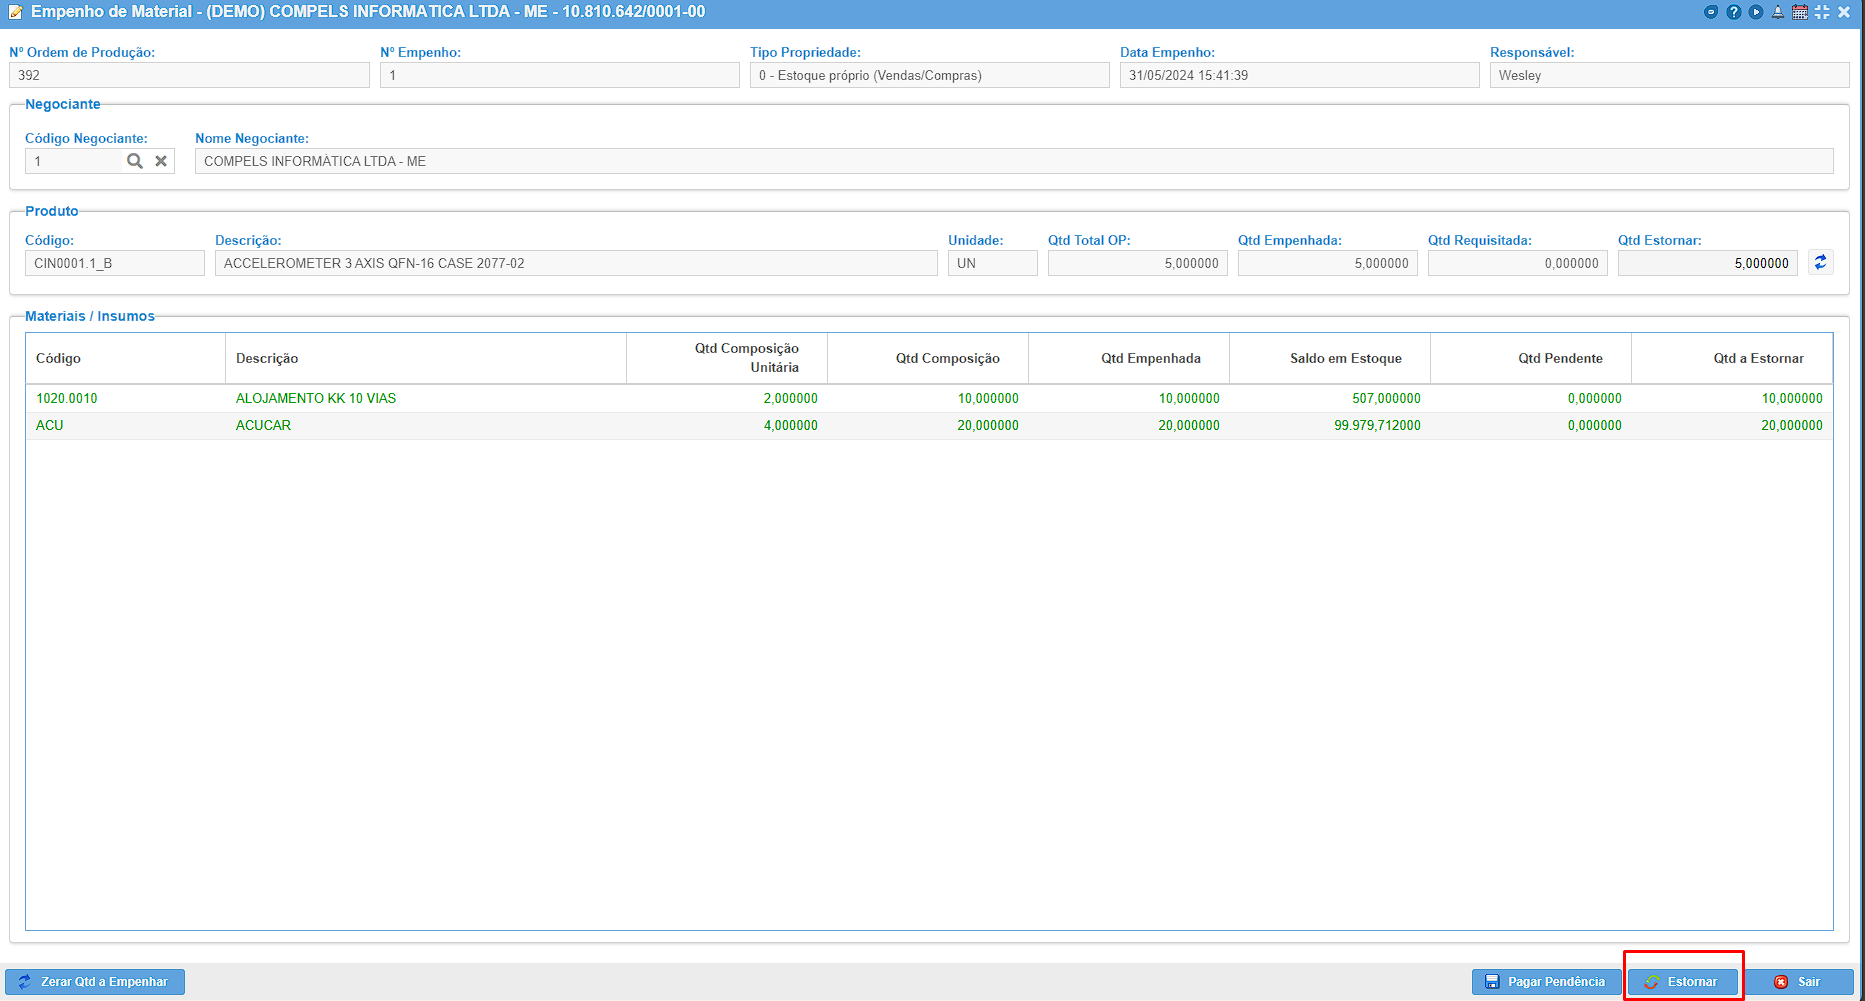Sort by the Código column header

click(126, 358)
